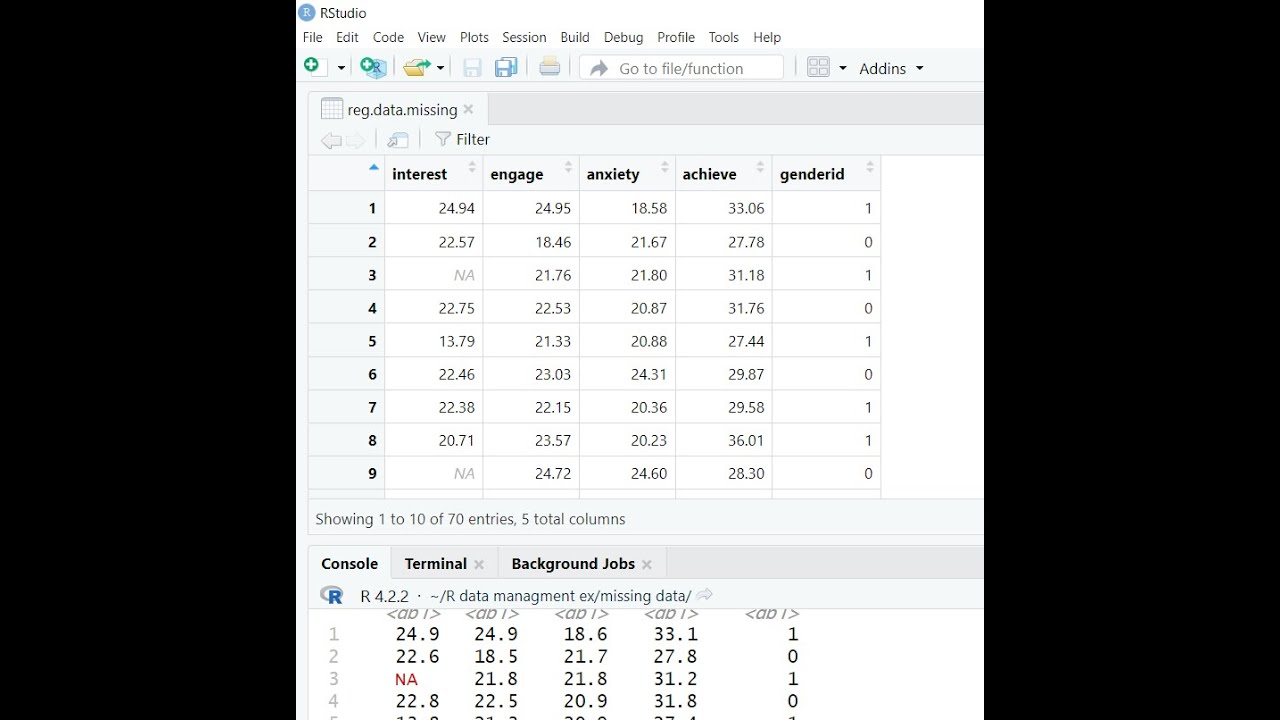Open the Debug menu
This screenshot has width=1280, height=720.
click(623, 37)
